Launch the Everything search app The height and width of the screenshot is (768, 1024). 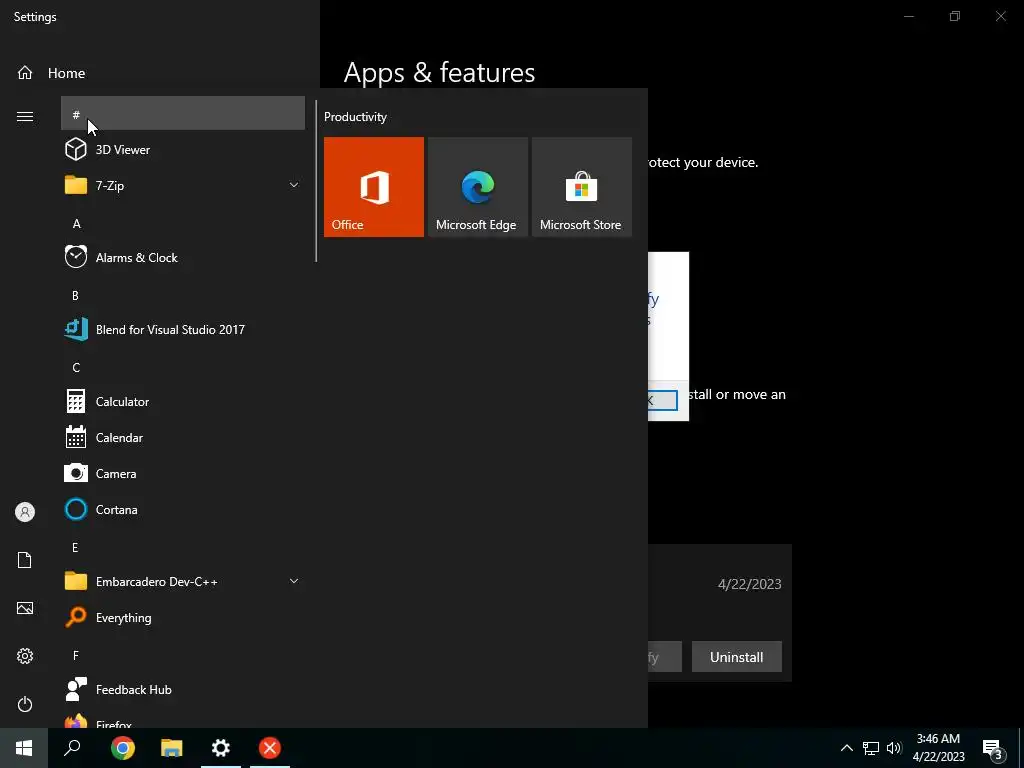coord(183,617)
